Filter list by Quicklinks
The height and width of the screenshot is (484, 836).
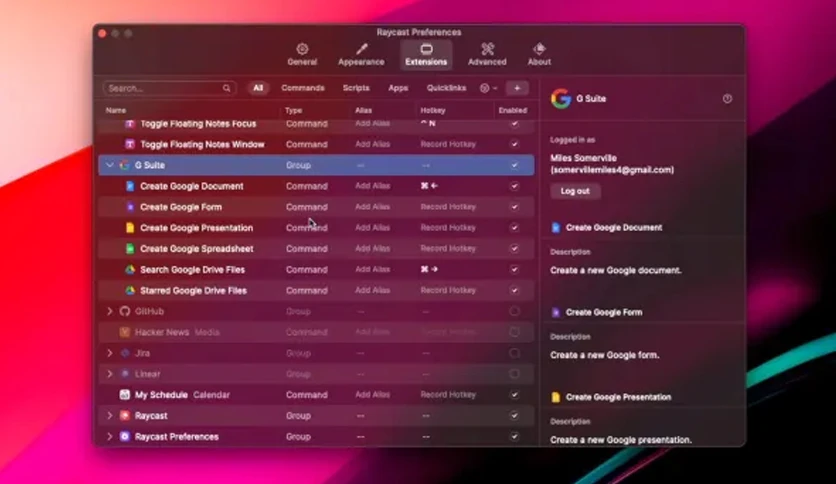click(446, 88)
